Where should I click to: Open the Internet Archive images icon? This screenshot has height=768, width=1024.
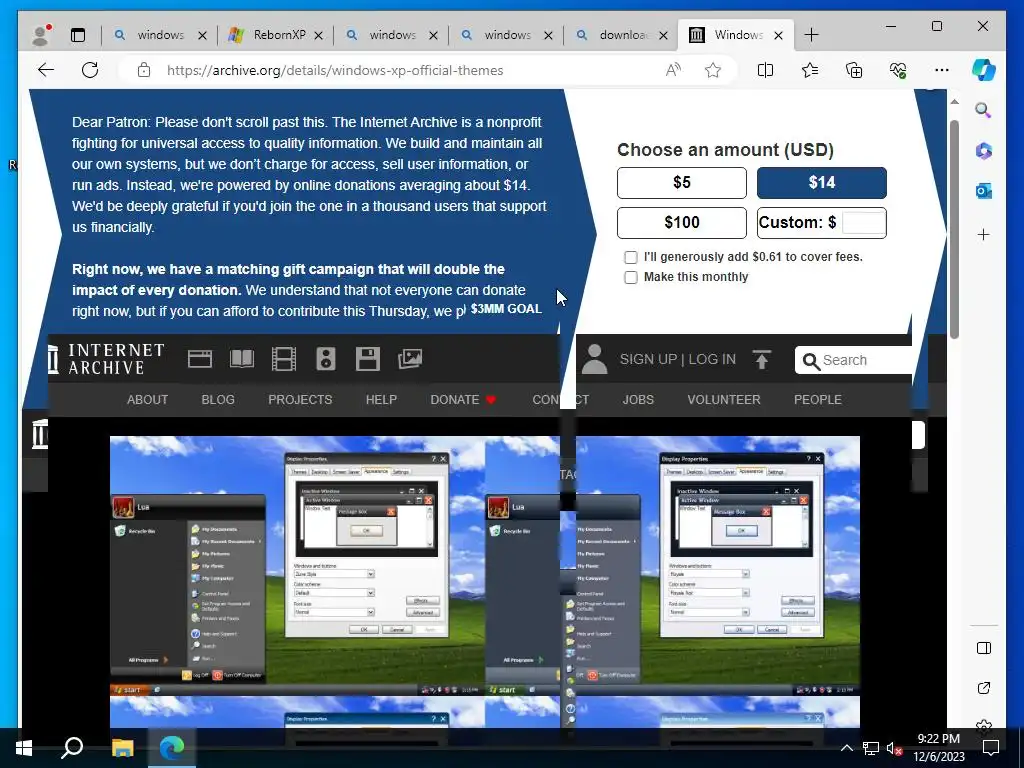(x=409, y=359)
